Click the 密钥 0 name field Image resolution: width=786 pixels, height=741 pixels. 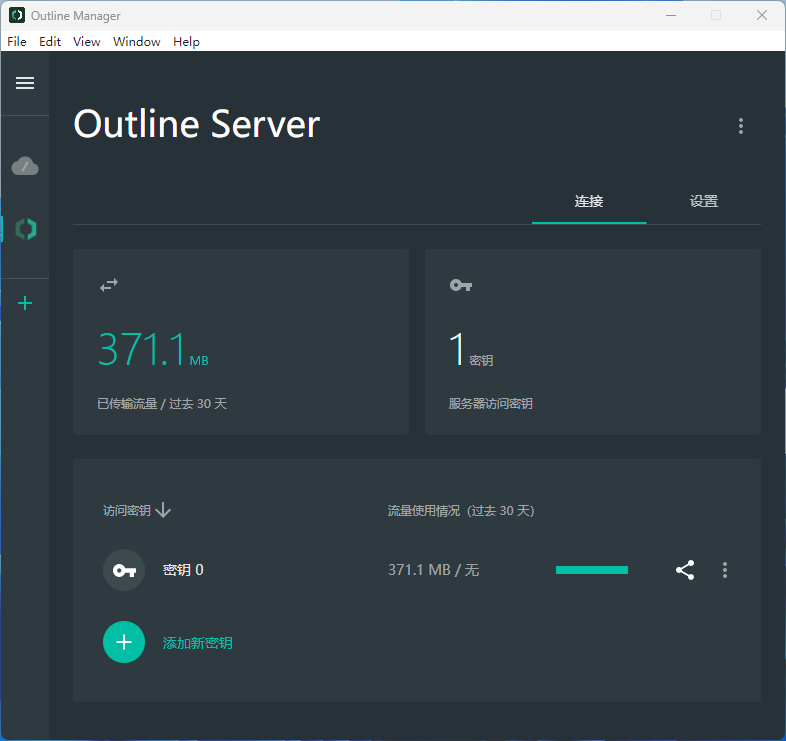tap(184, 570)
